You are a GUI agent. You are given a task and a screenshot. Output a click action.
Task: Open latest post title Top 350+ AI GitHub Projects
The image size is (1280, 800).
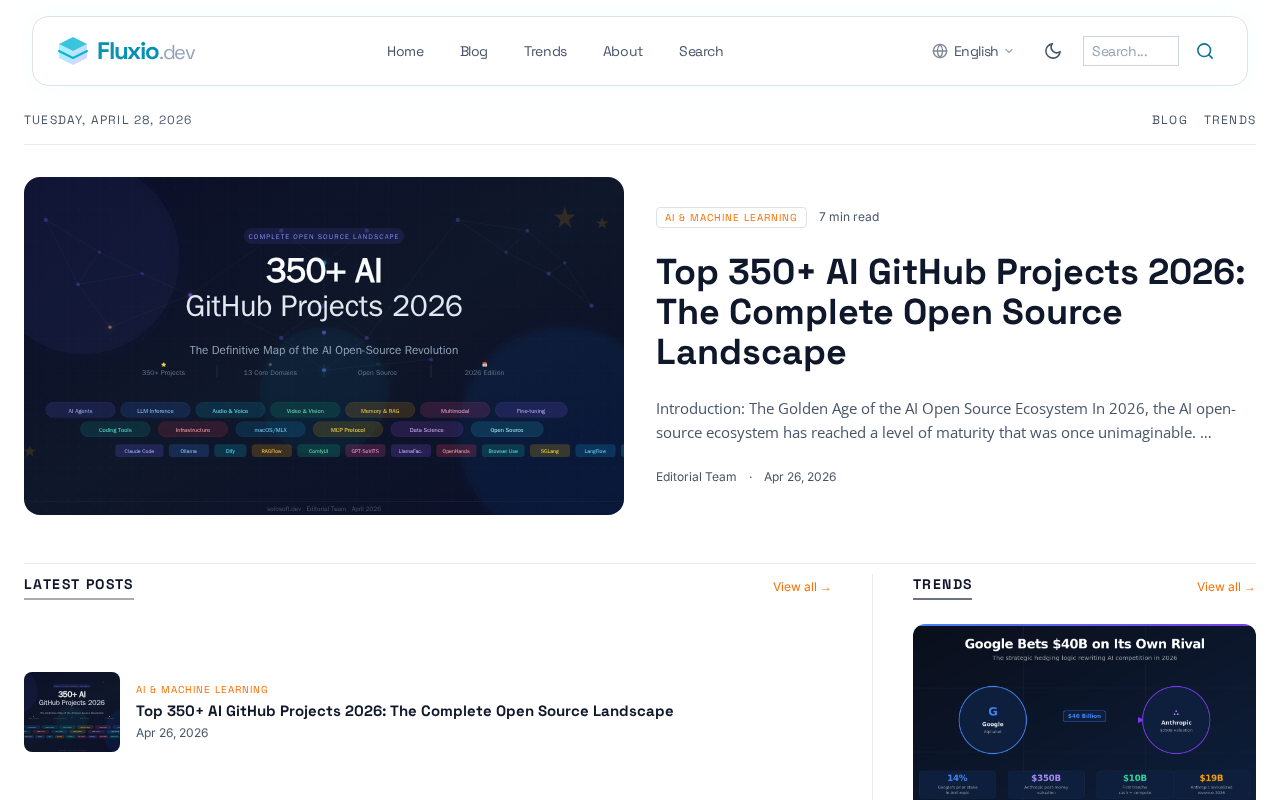[x=405, y=711]
